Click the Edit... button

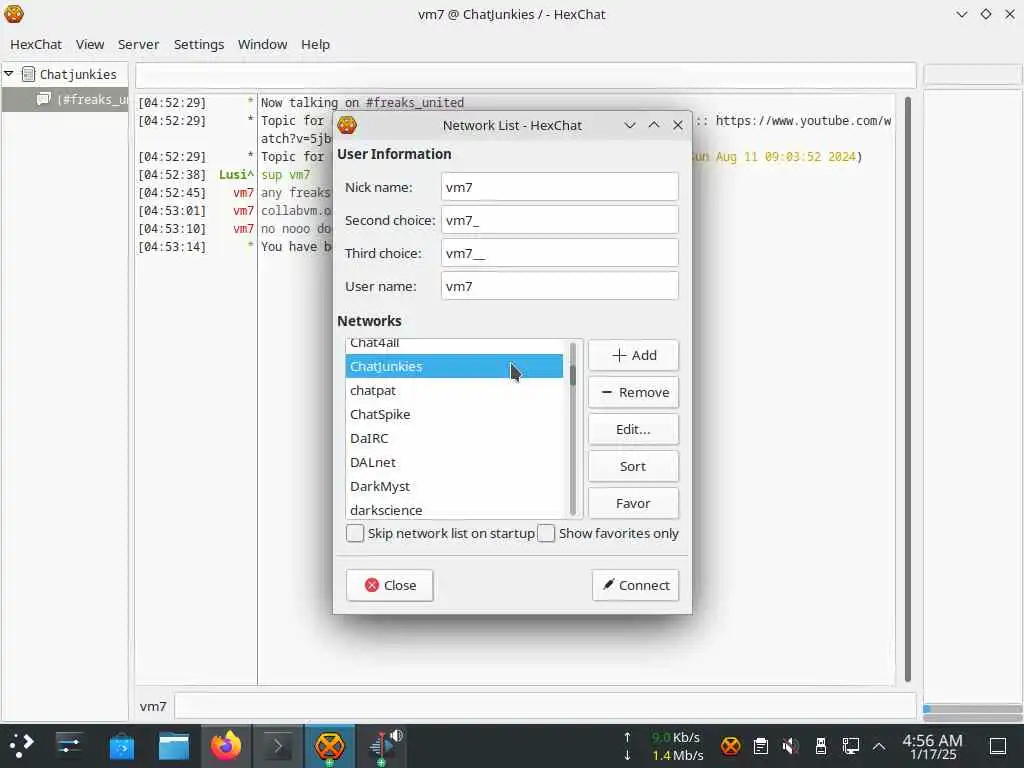pos(633,429)
